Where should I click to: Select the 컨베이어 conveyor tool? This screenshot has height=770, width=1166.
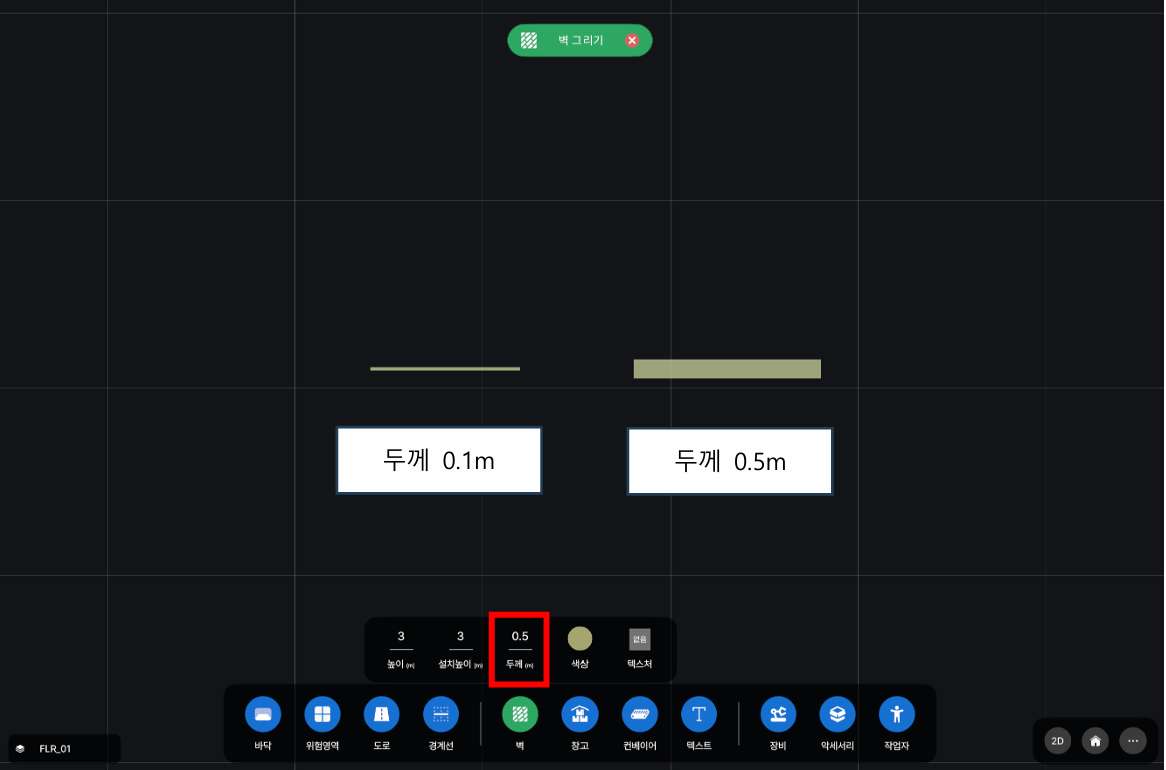[640, 714]
